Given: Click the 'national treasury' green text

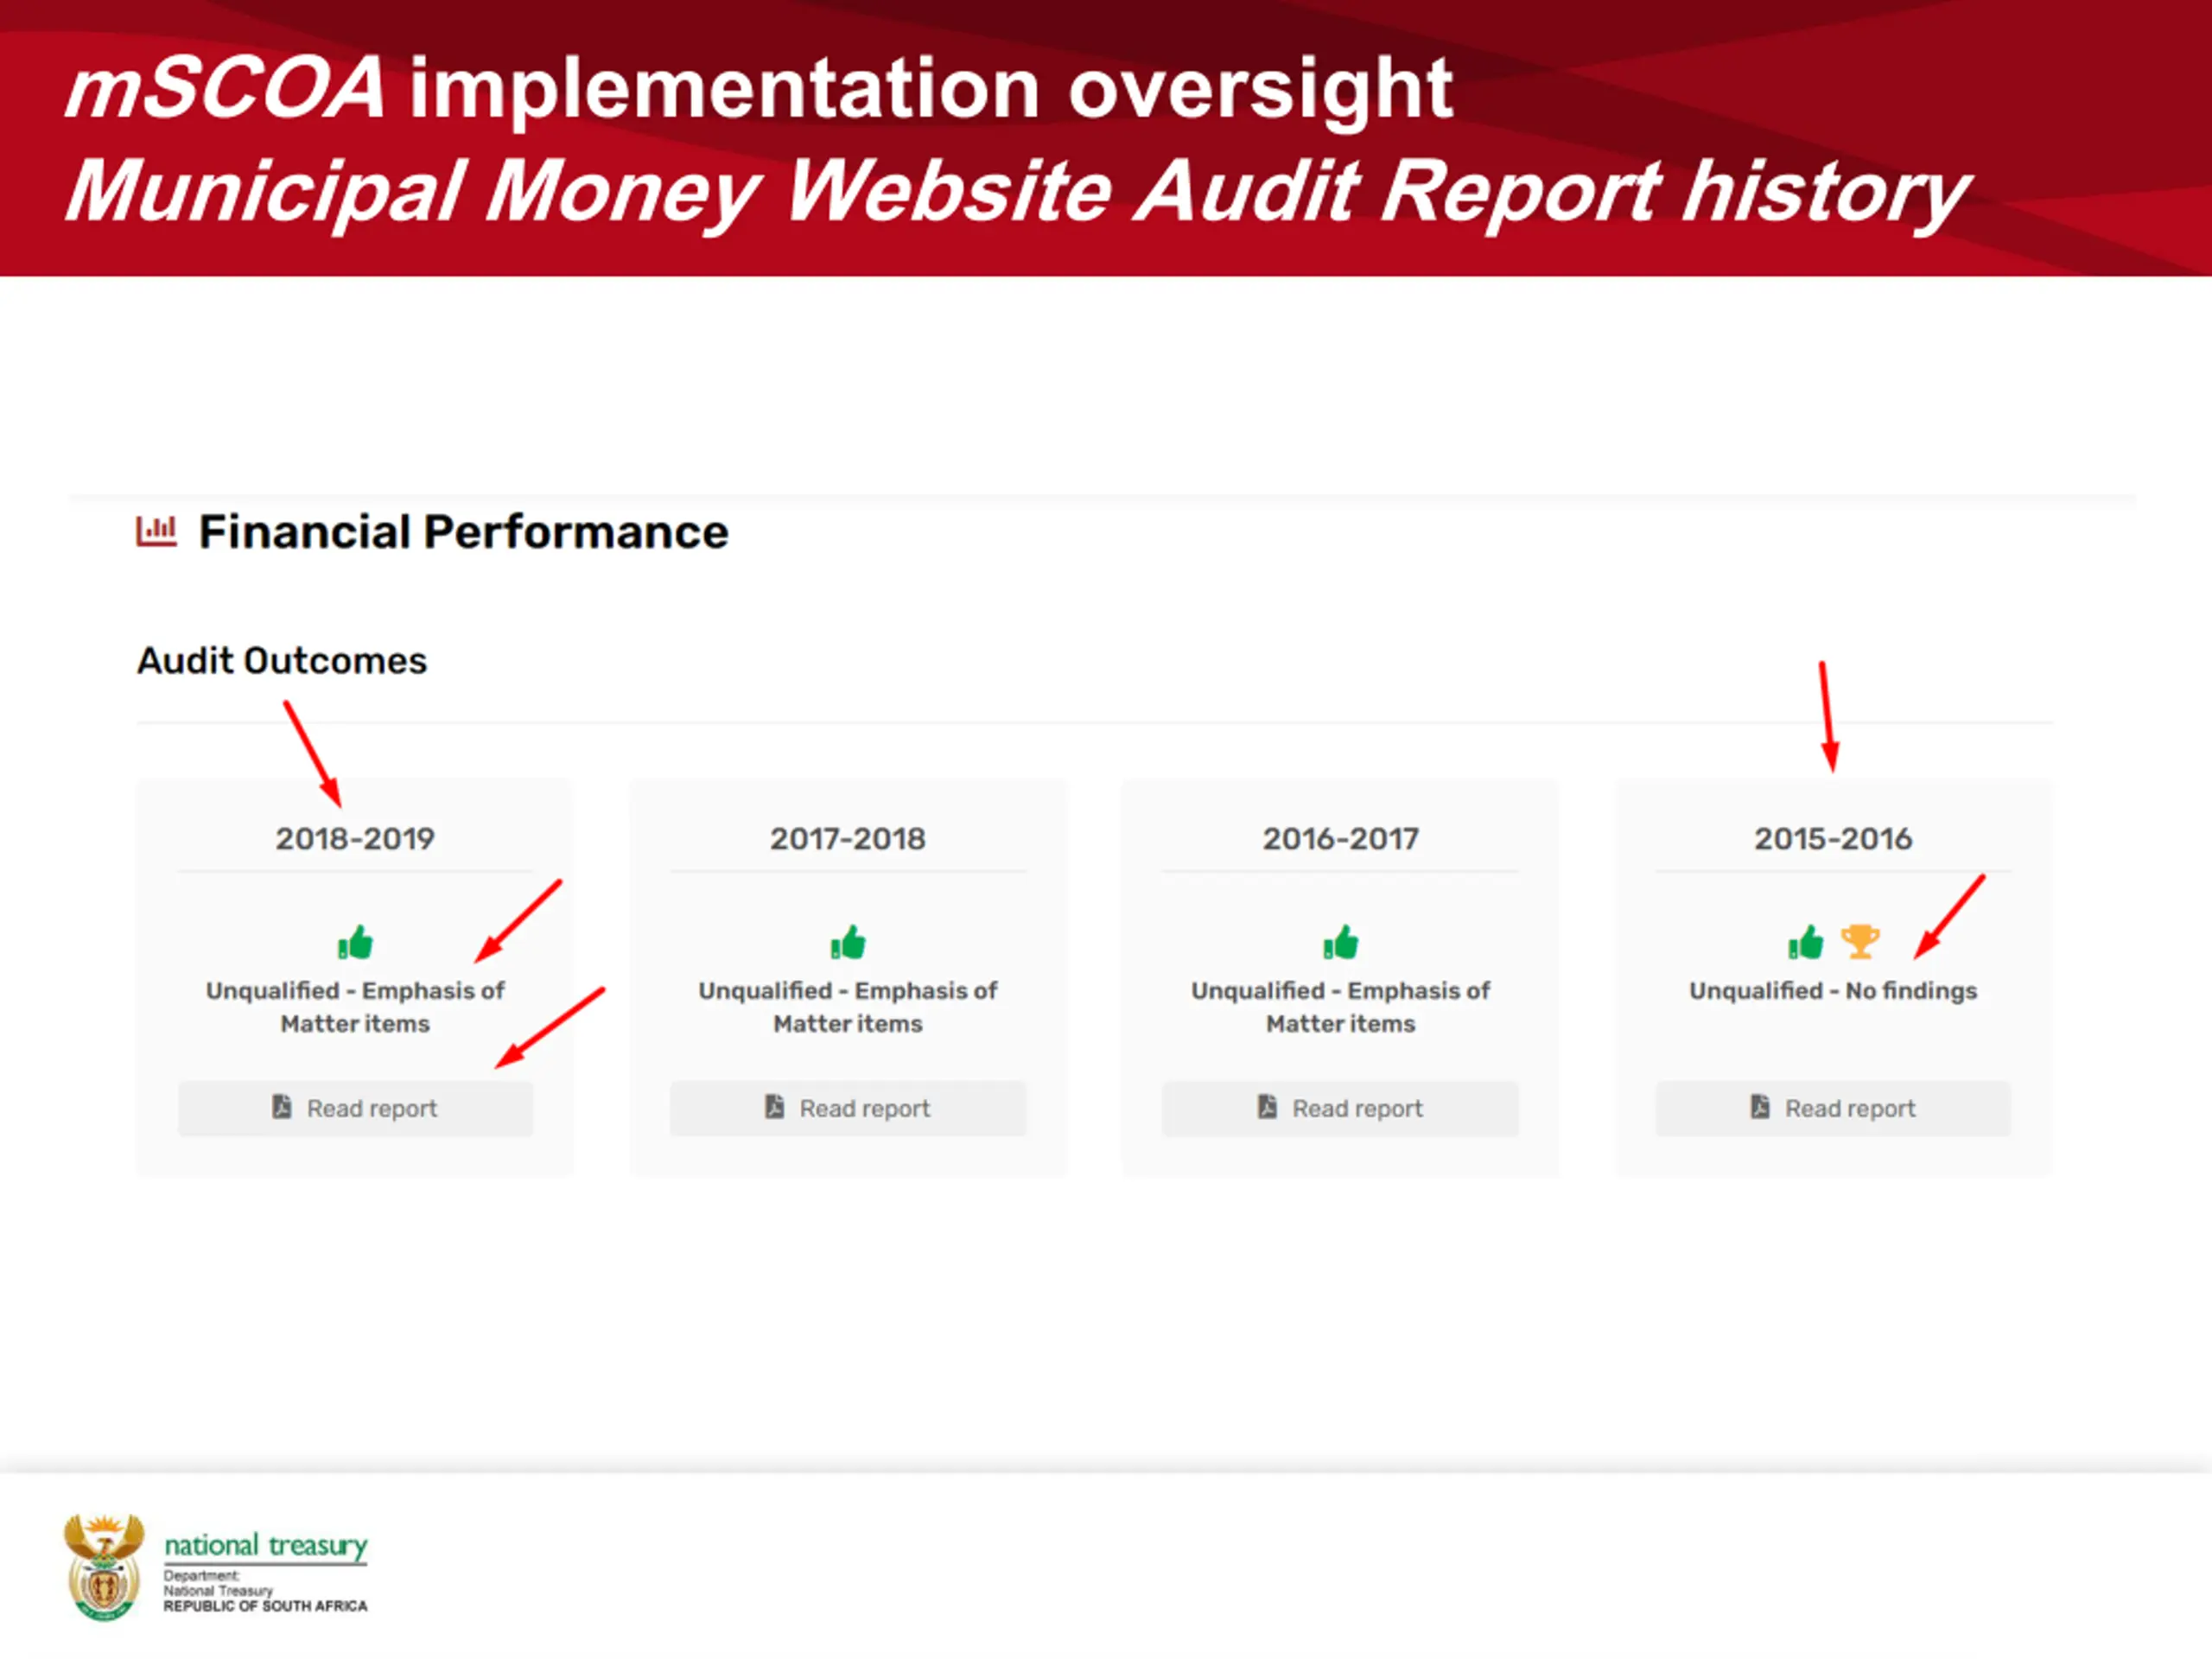Looking at the screenshot, I should pyautogui.click(x=266, y=1545).
